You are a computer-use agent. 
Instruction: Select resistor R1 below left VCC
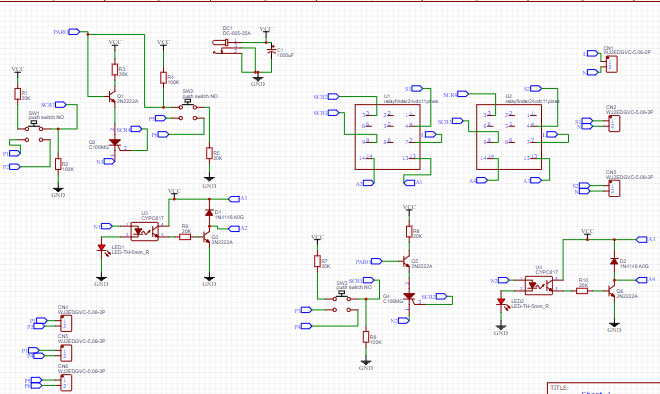click(17, 94)
